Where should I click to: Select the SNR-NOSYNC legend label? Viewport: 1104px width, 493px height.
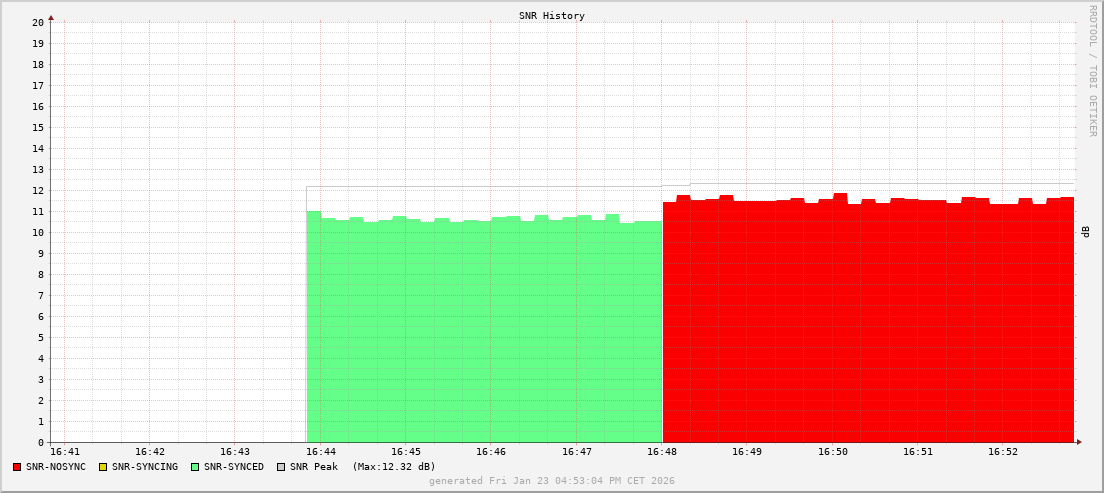56,467
